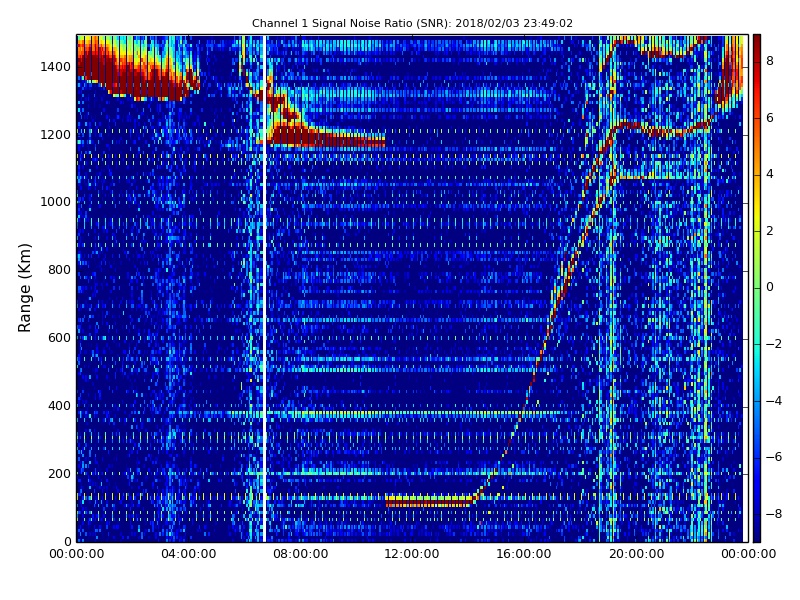Click the colorbar tick label 6
The width and height of the screenshot is (800, 600).
tap(769, 118)
